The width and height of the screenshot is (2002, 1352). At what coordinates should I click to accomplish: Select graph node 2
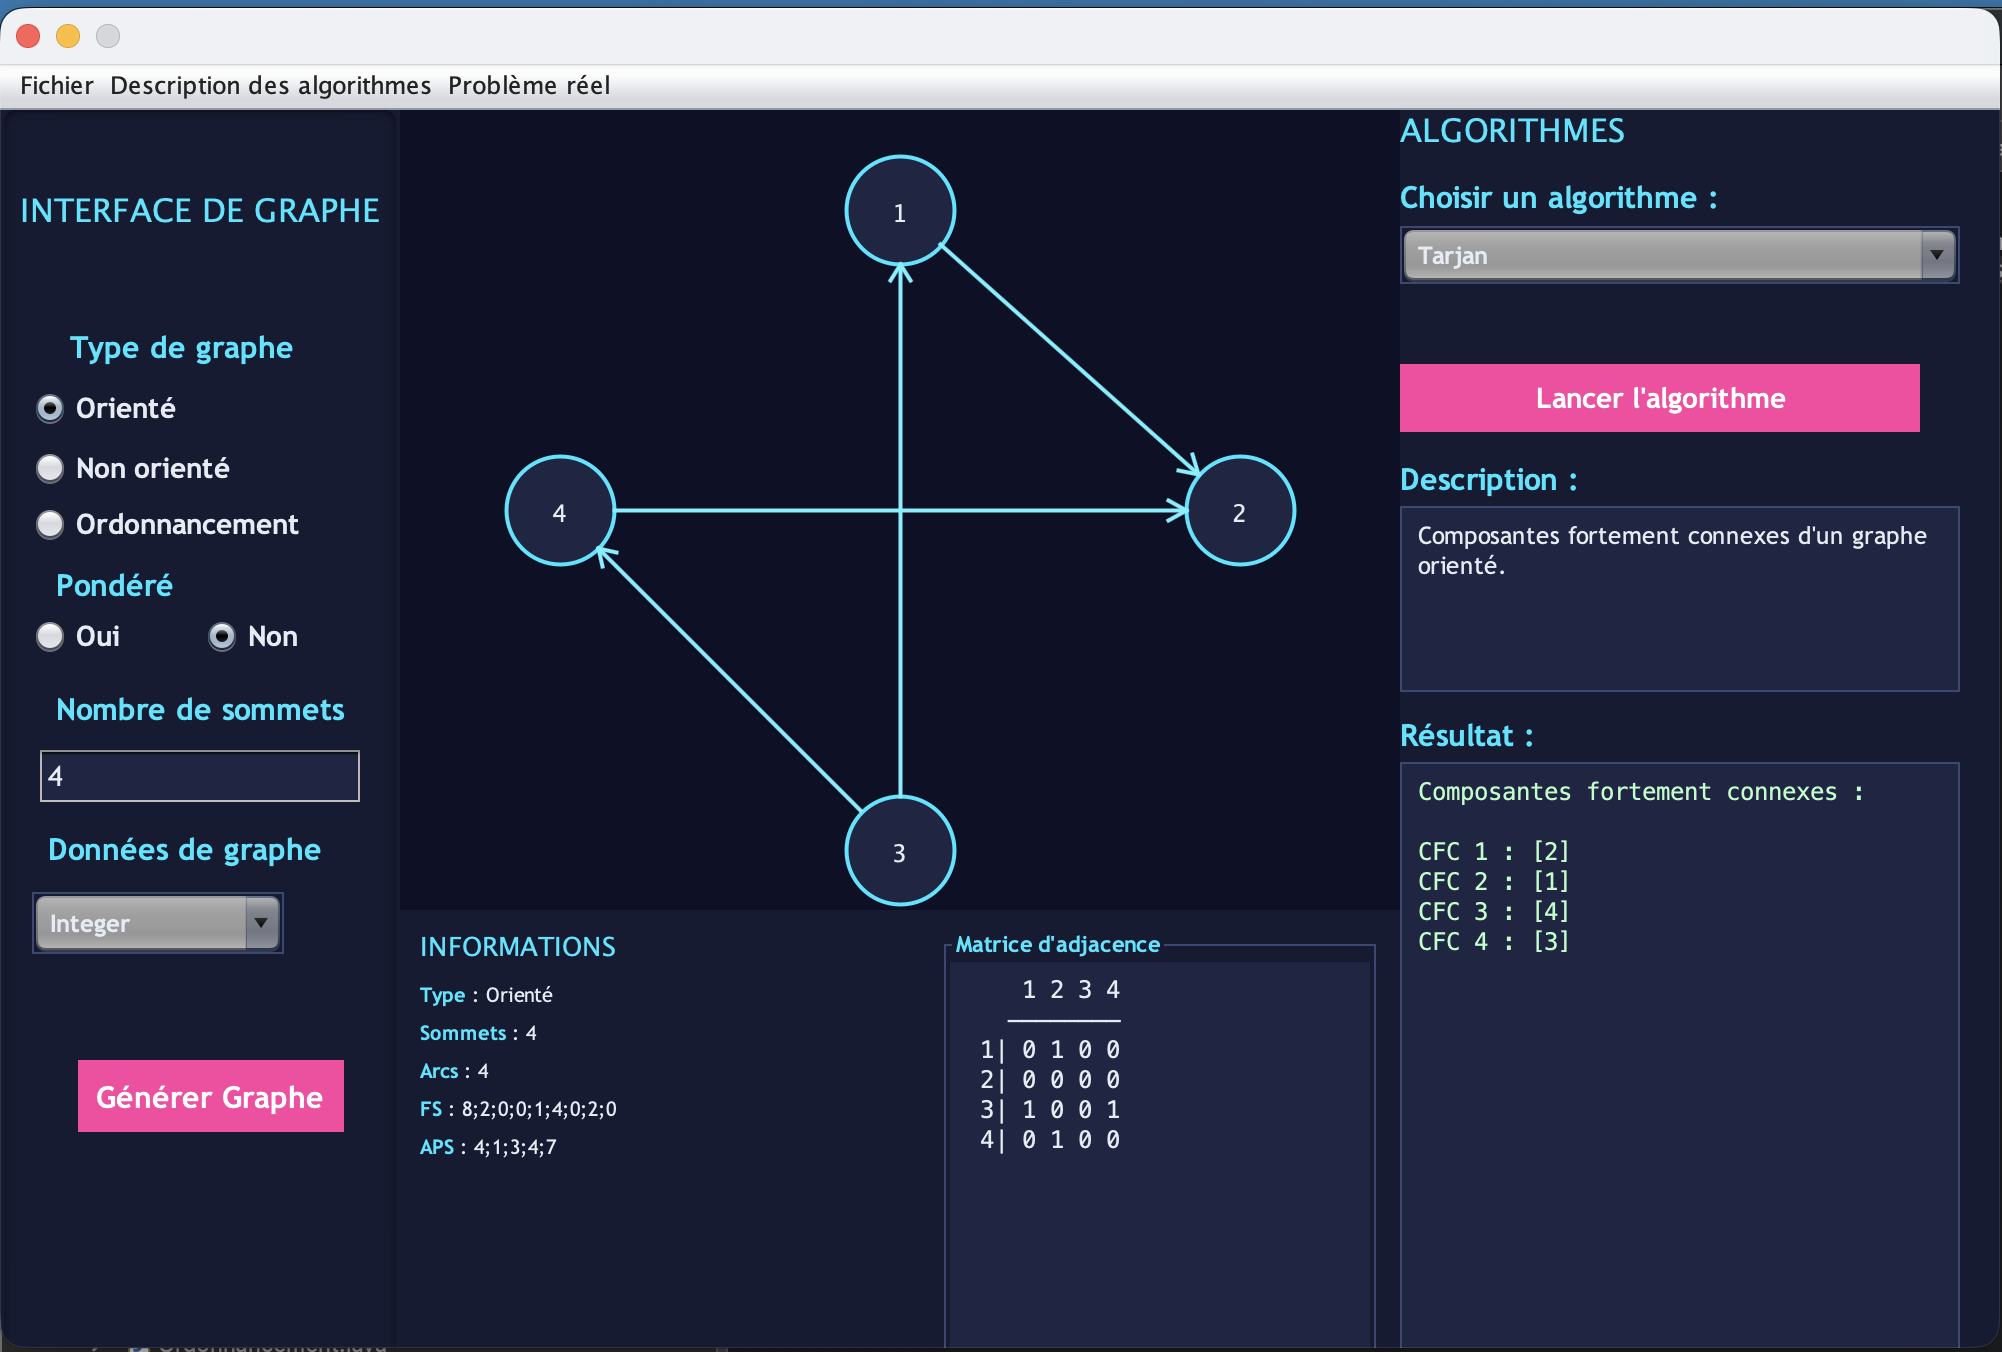[1240, 511]
